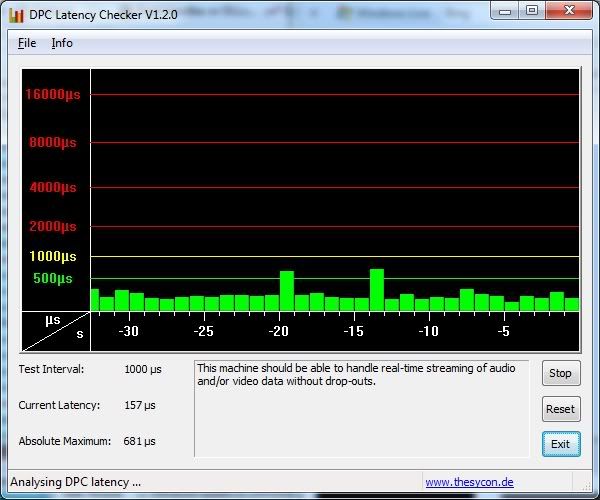Click the tall latency bar near -20 seconds
The image size is (600, 500).
pyautogui.click(x=287, y=291)
